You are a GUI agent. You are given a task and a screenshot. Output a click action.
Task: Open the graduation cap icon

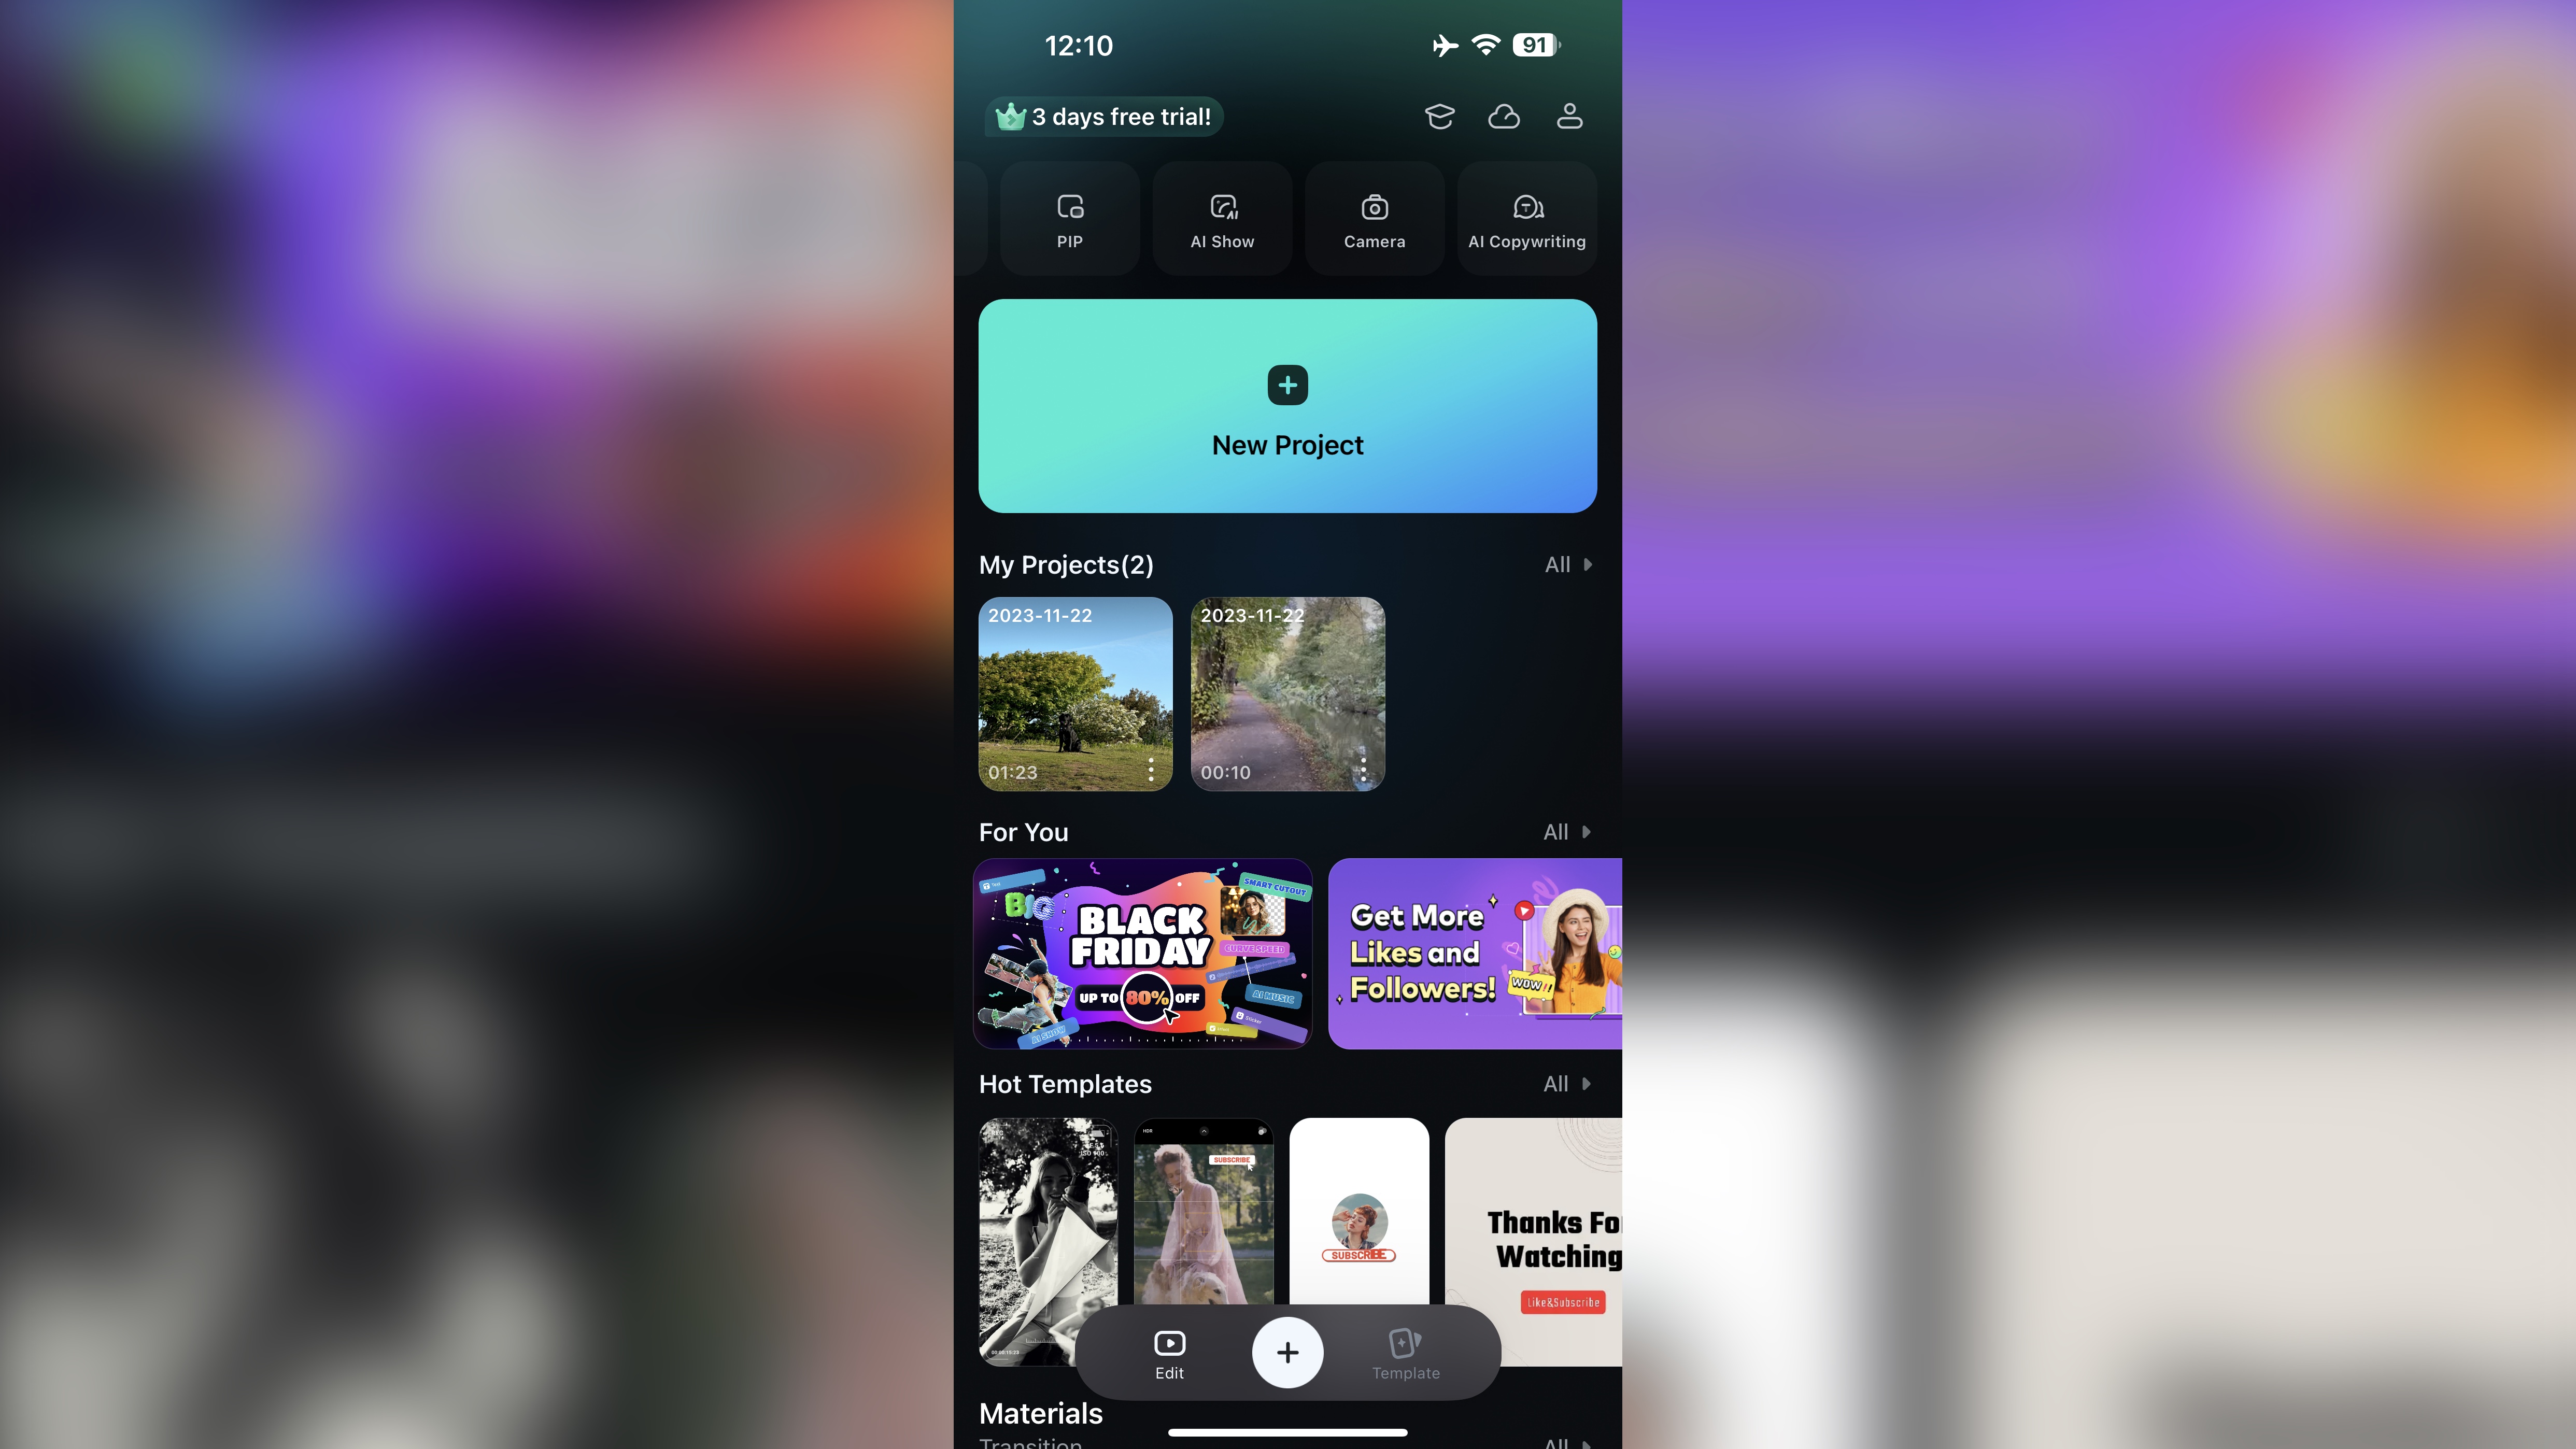pyautogui.click(x=1440, y=115)
